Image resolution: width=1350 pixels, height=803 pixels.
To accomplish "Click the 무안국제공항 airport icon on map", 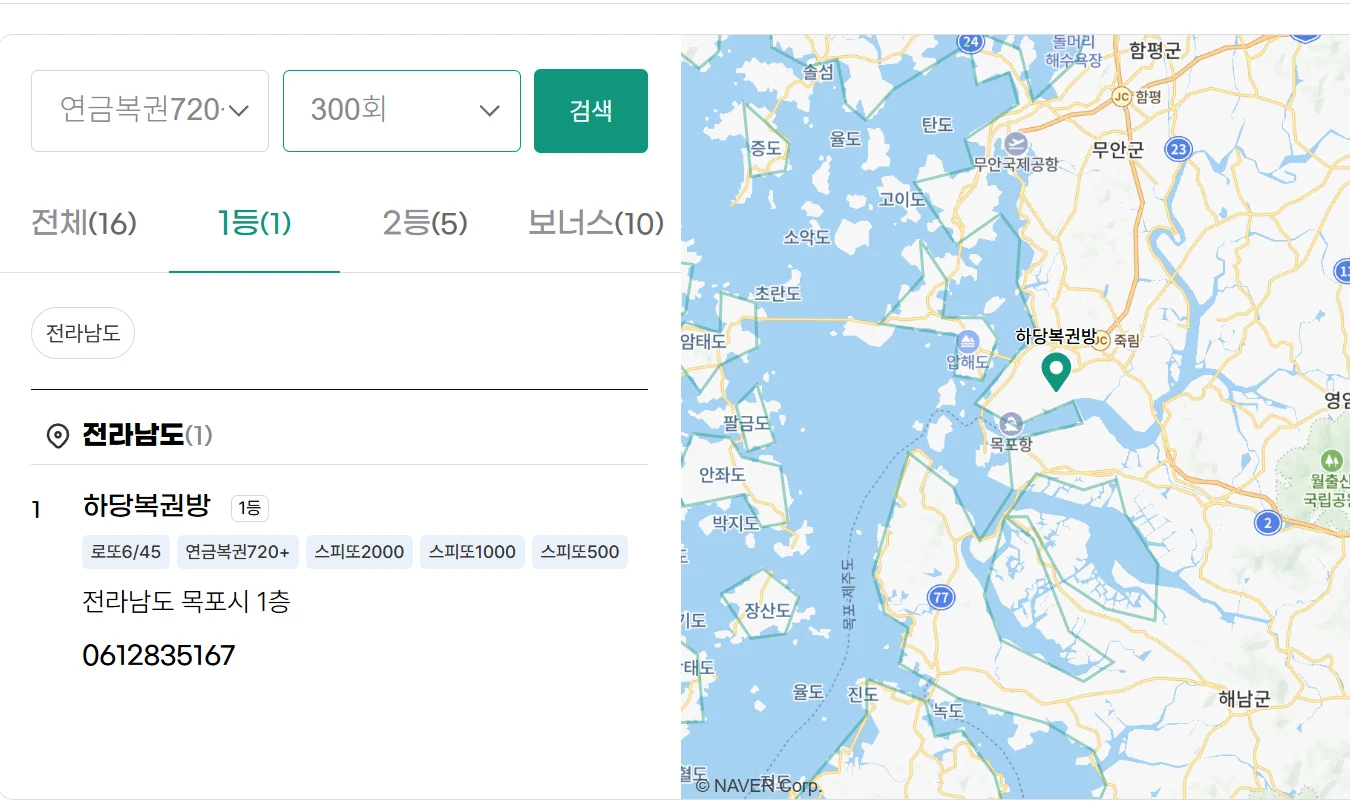I will coord(1017,143).
